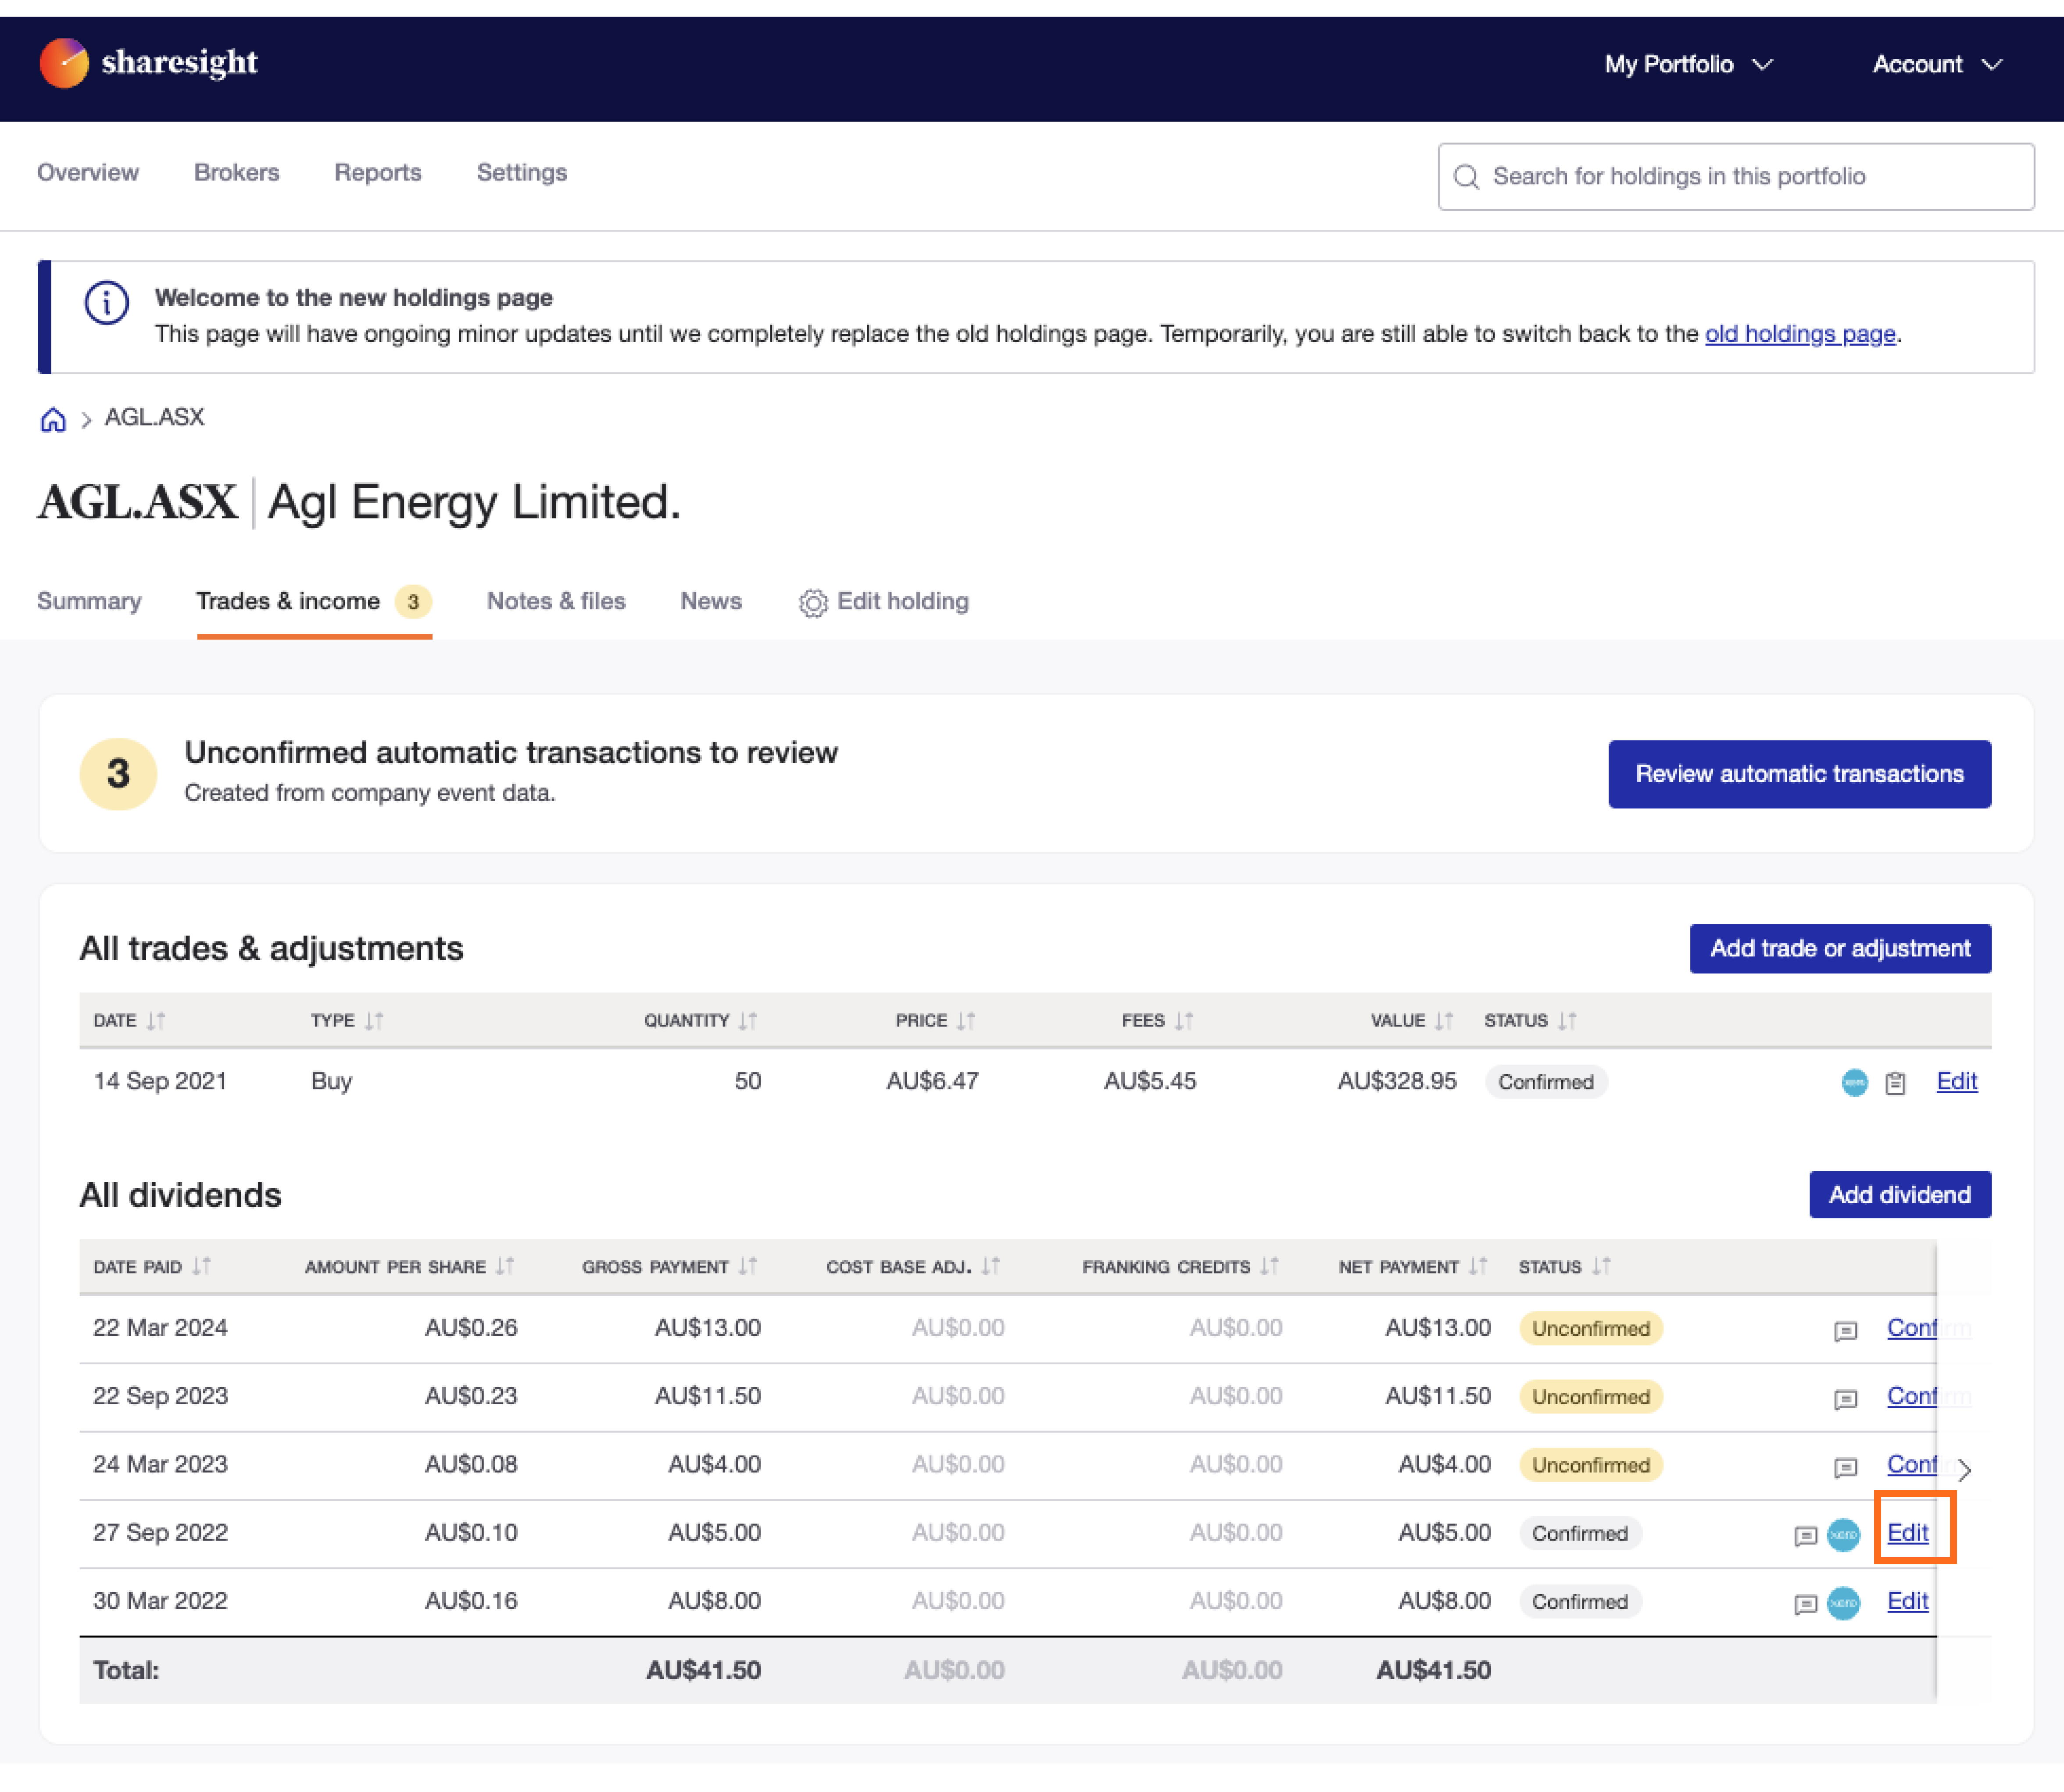Click clipboard note icon on Buy trade

point(1895,1083)
